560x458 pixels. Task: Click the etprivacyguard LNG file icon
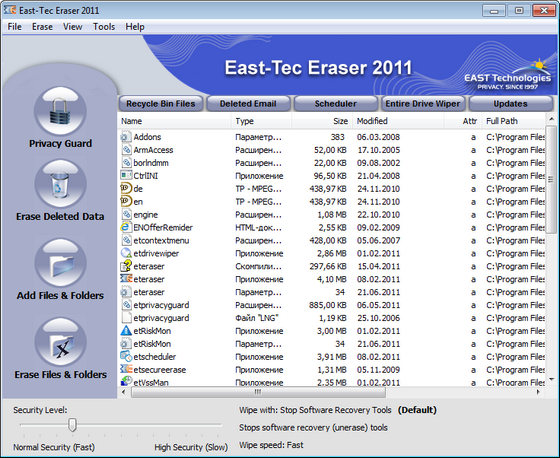126,318
